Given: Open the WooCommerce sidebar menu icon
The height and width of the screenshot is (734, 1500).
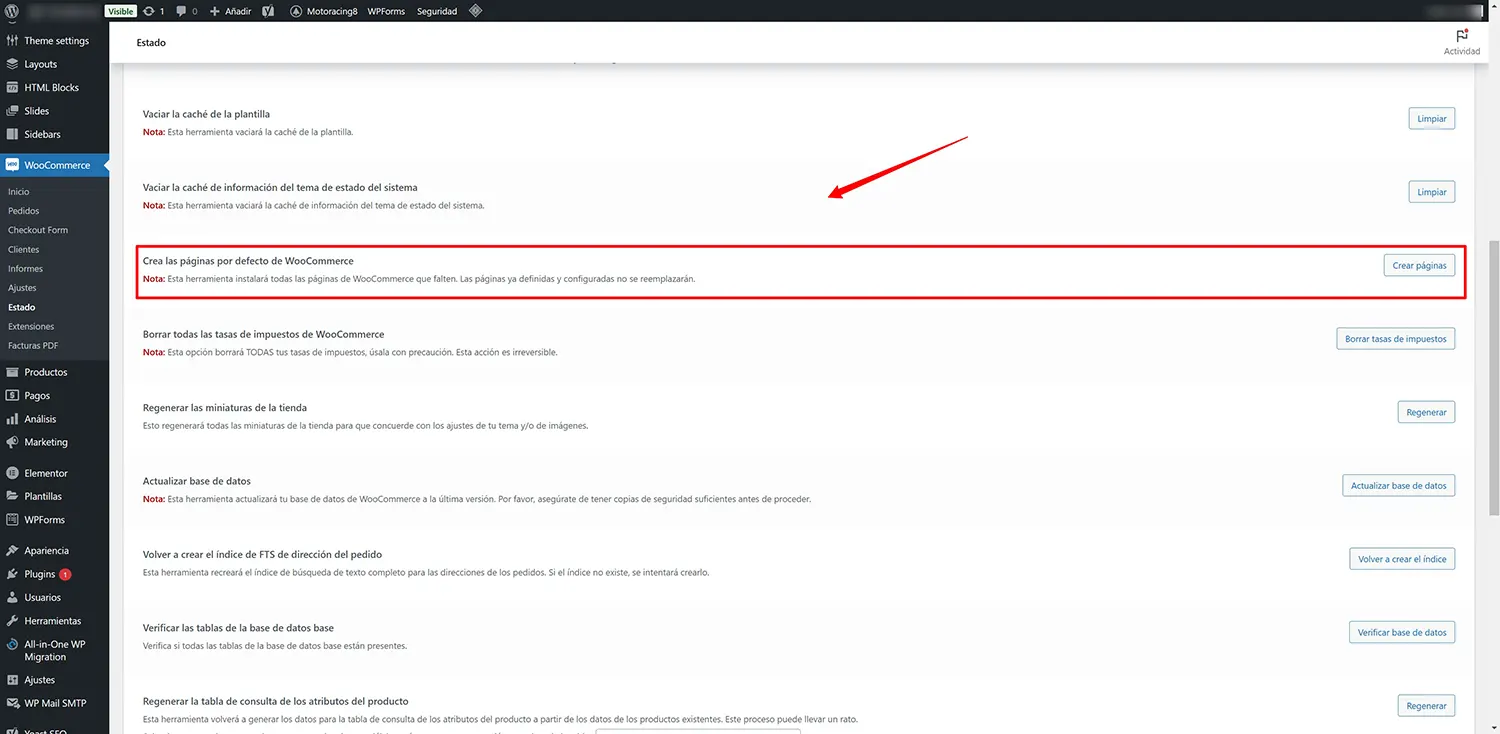Looking at the screenshot, I should coord(11,164).
